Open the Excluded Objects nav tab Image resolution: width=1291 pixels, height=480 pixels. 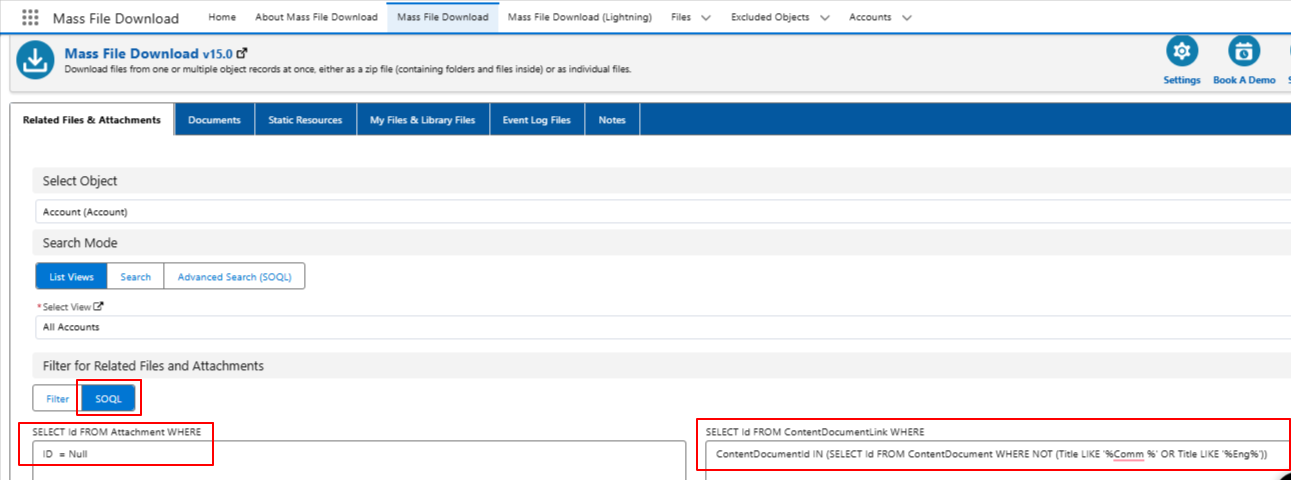pyautogui.click(x=771, y=17)
